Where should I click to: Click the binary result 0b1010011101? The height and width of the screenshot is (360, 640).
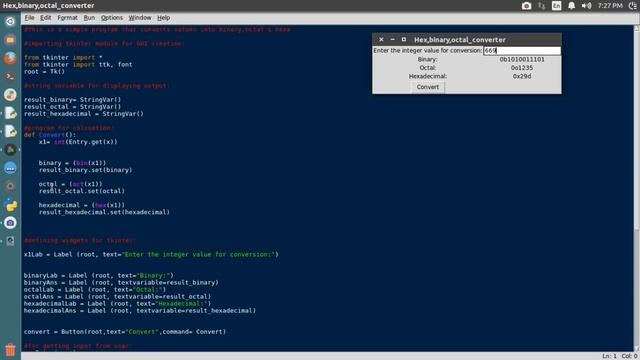pos(522,59)
